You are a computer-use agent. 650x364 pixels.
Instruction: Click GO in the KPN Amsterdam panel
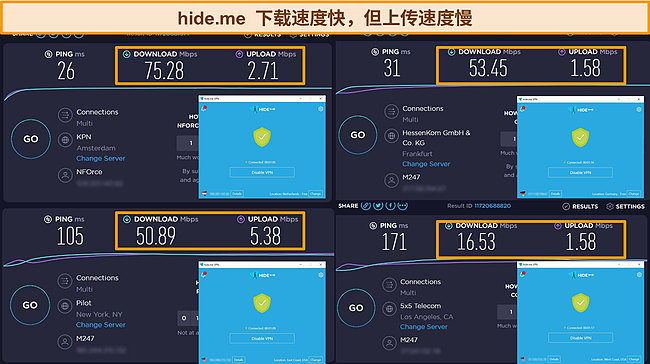point(31,139)
